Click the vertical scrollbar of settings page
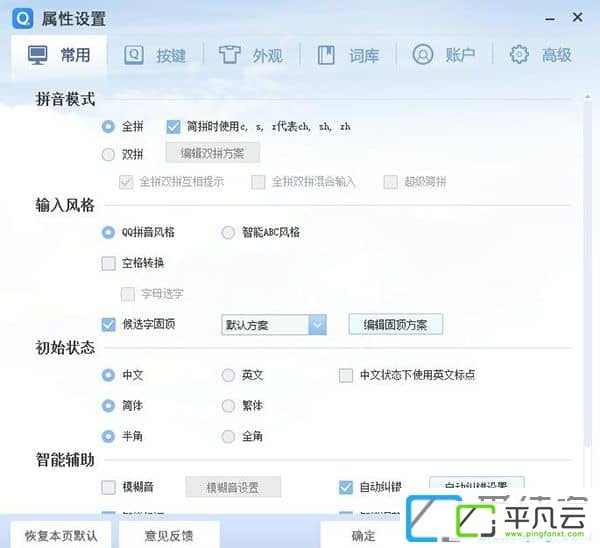 587,272
